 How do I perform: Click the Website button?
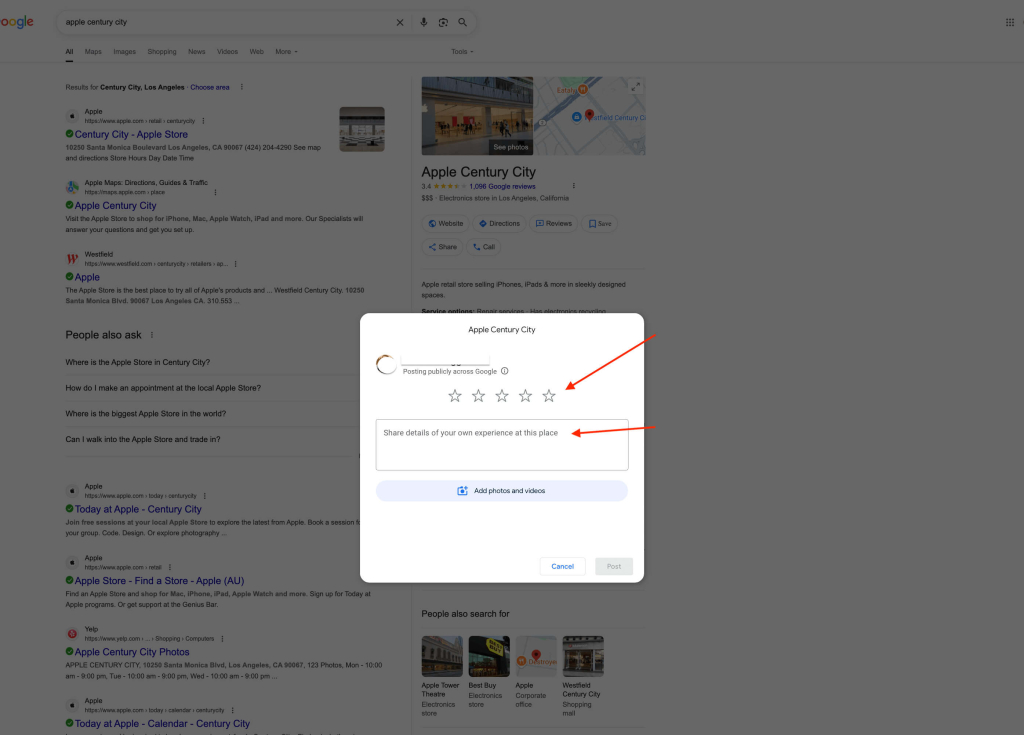(445, 223)
